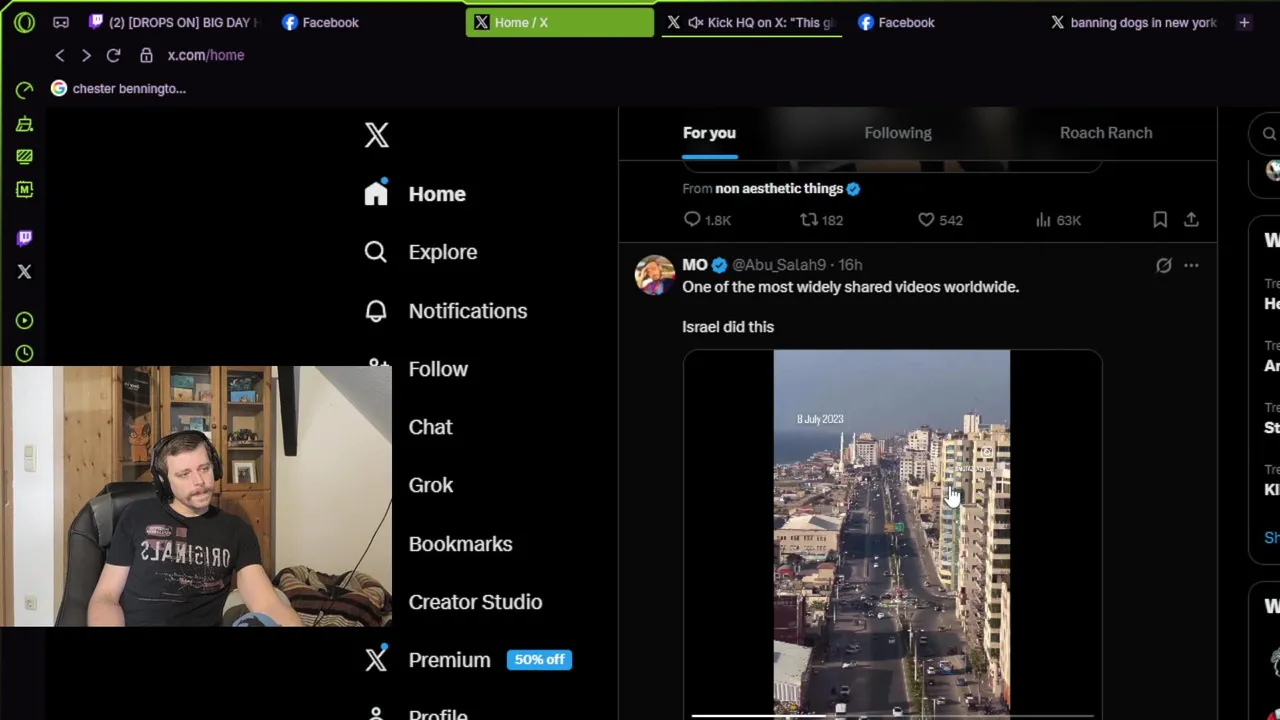Seek along the video progress bar
Viewport: 1280px width, 720px height.
coord(892,715)
